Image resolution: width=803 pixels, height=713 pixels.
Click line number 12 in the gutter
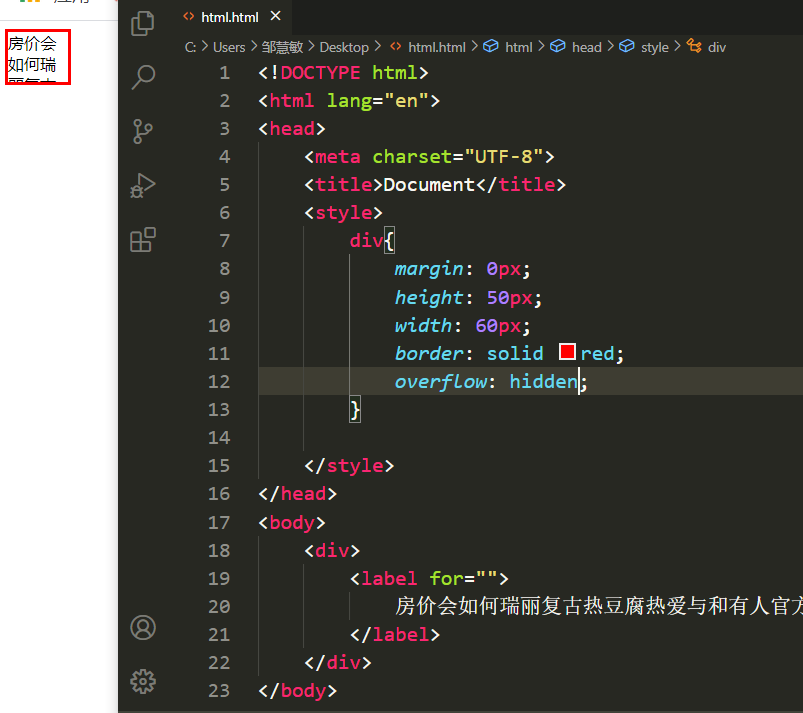click(x=219, y=382)
